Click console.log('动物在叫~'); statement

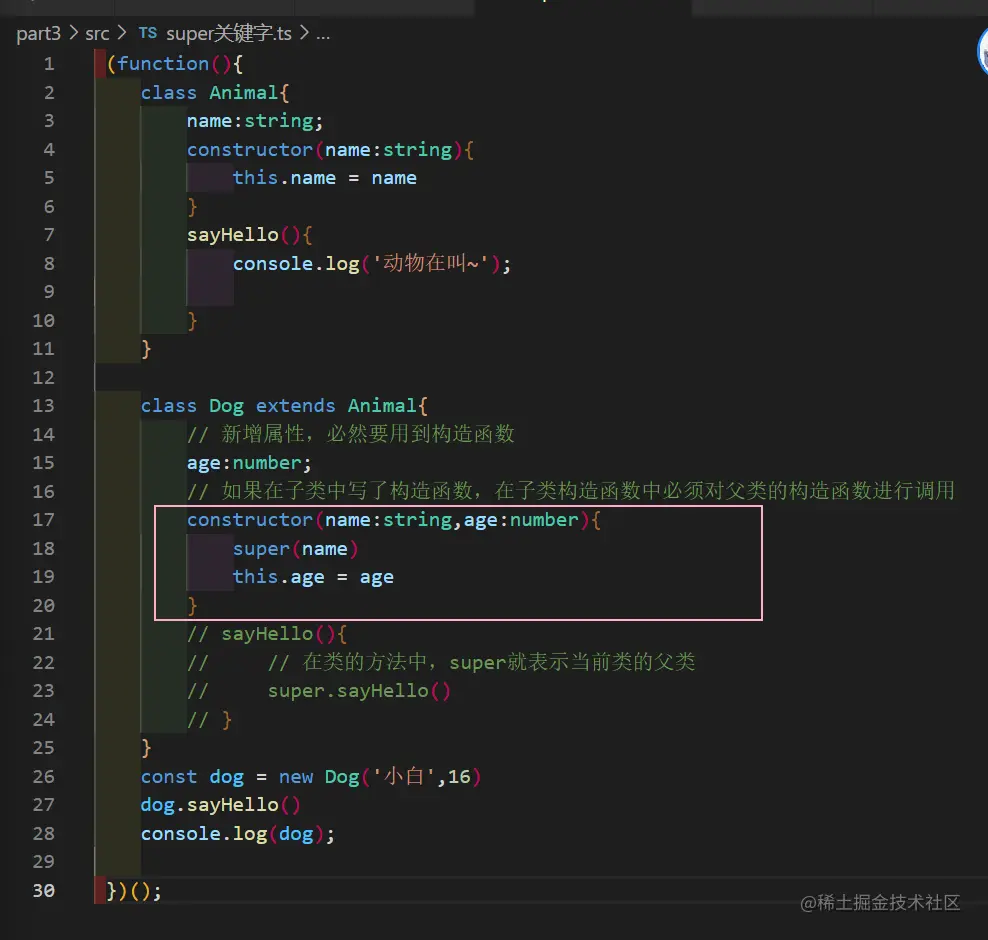(372, 263)
